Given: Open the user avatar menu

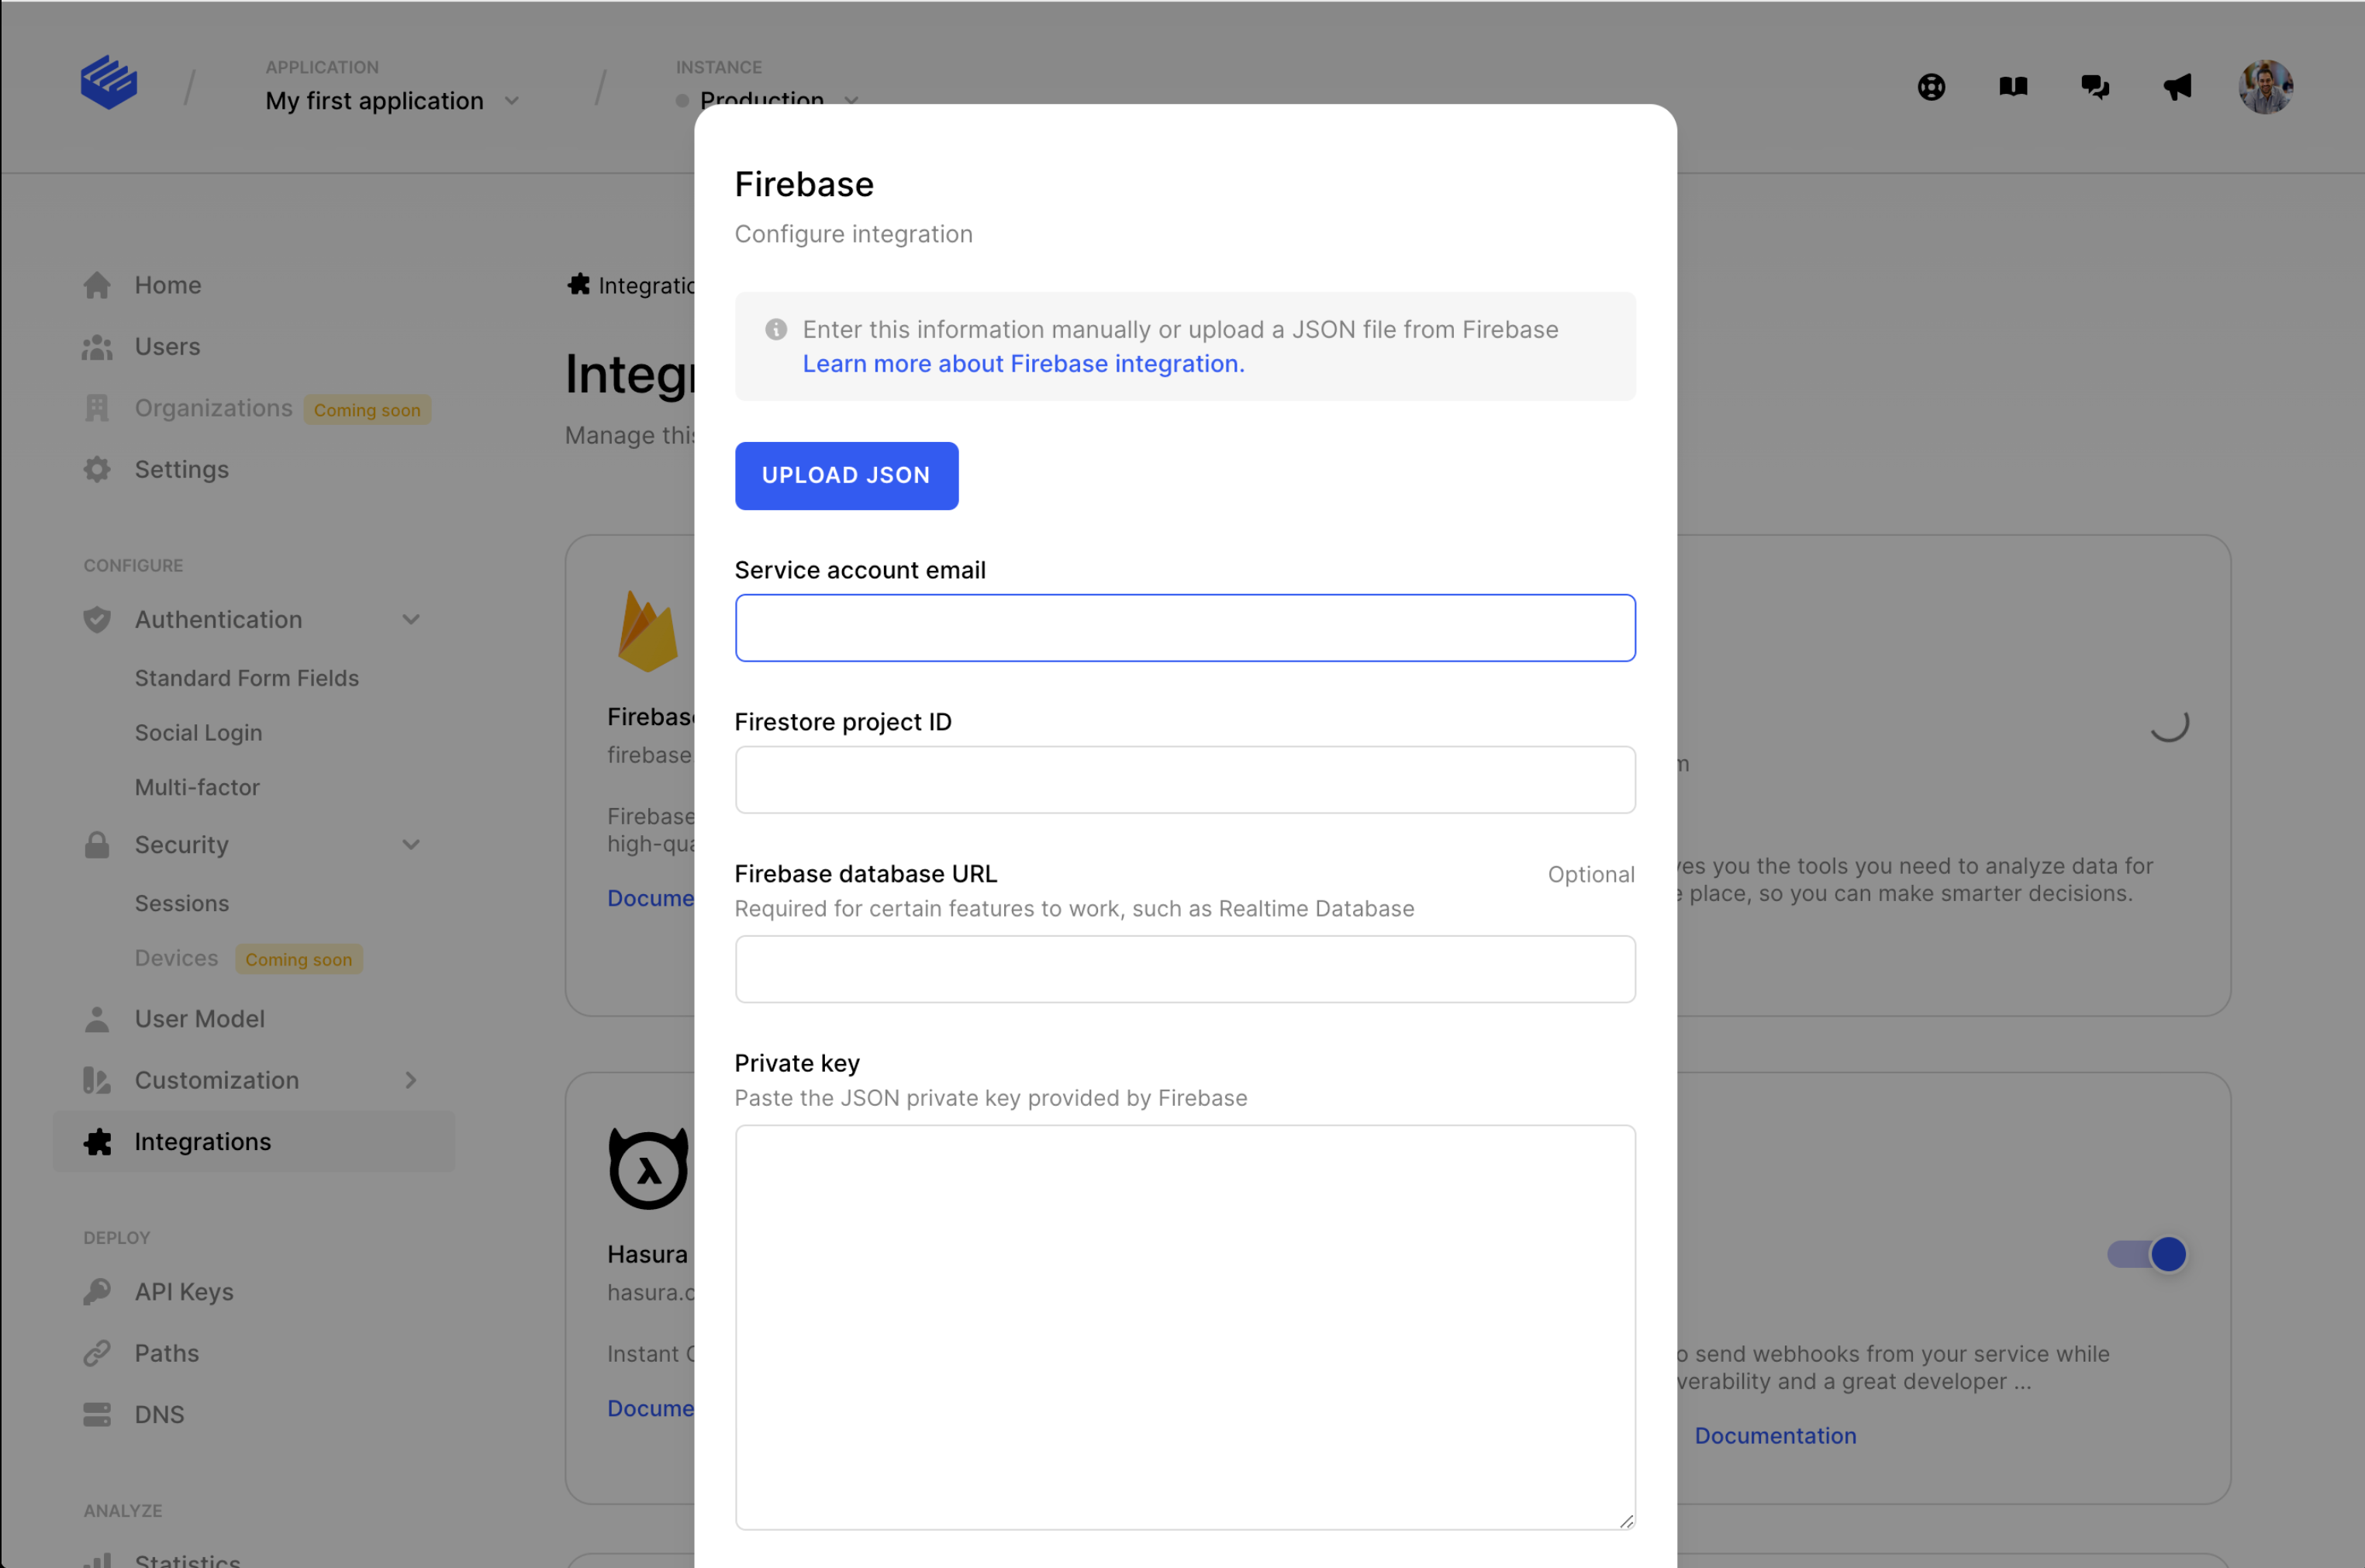Looking at the screenshot, I should pos(2265,87).
